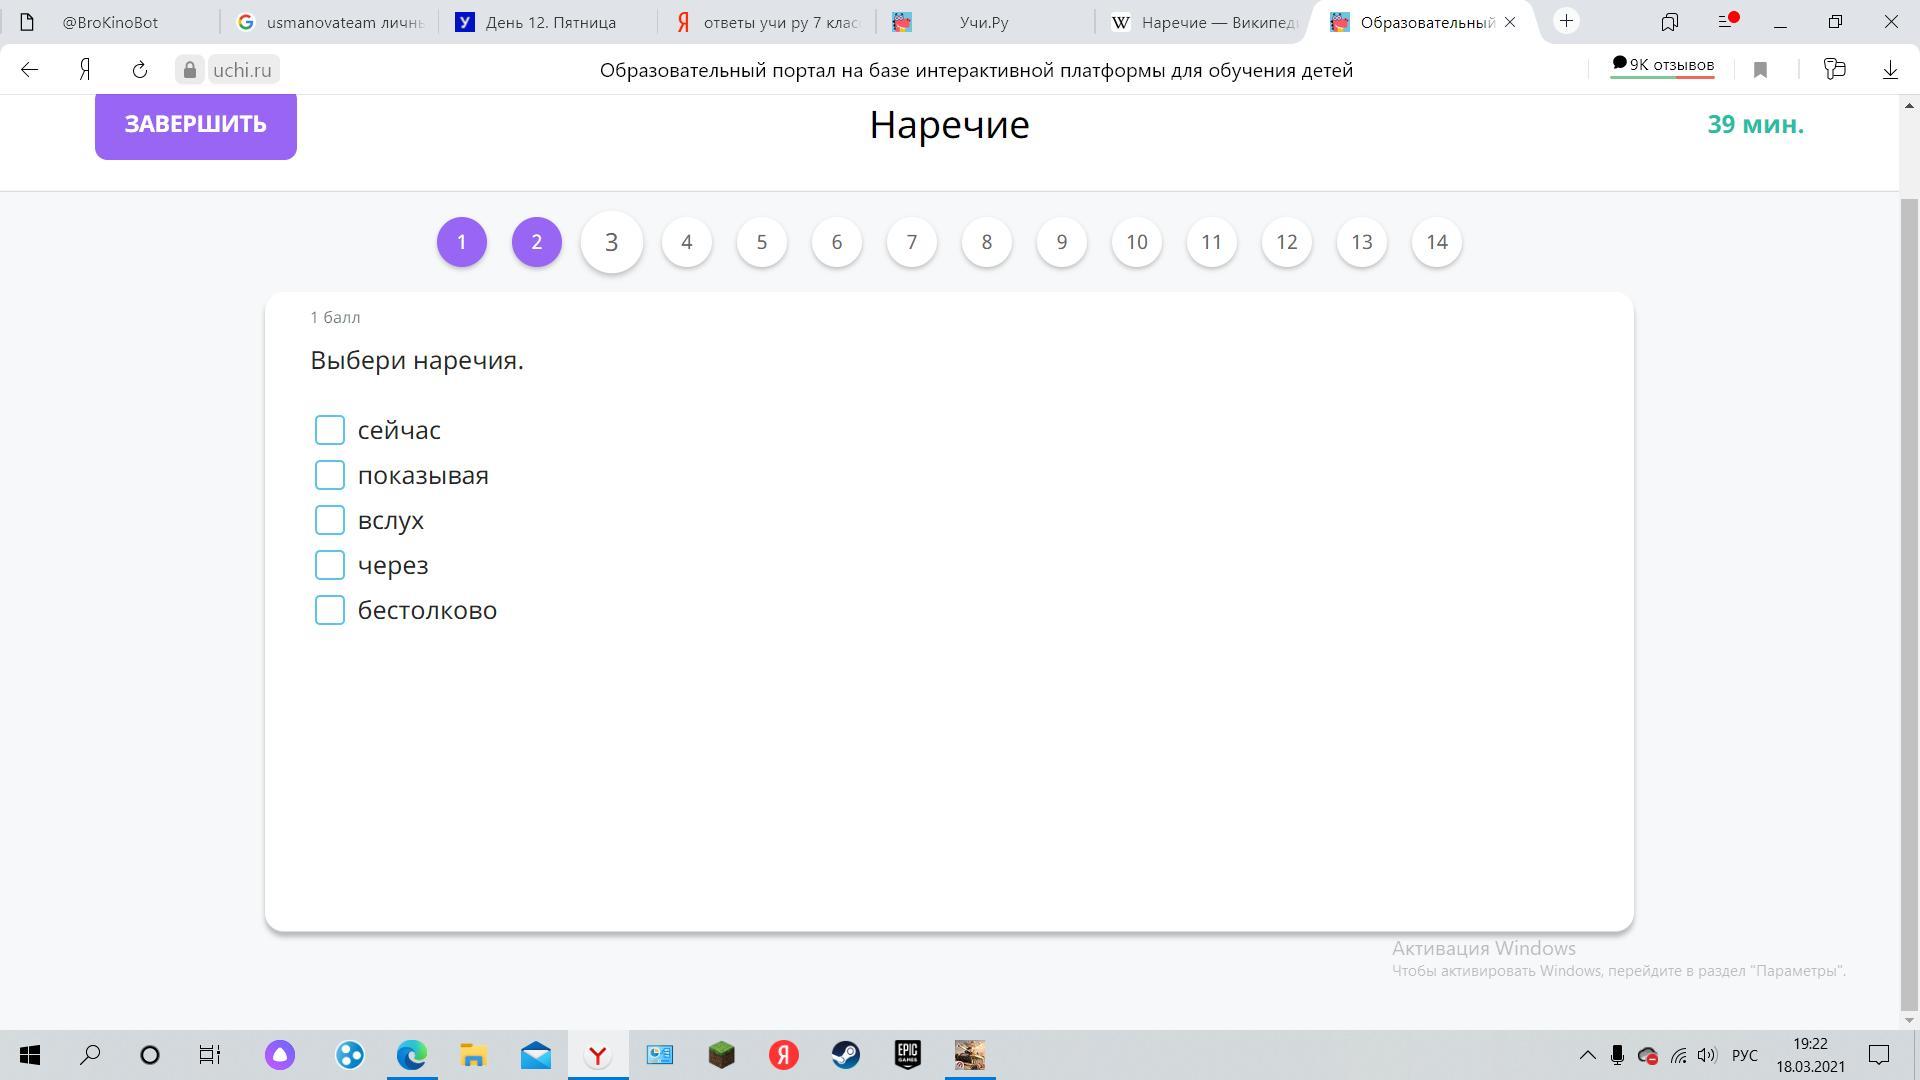
Task: Open the 9K отзывов reviews
Action: point(1662,66)
